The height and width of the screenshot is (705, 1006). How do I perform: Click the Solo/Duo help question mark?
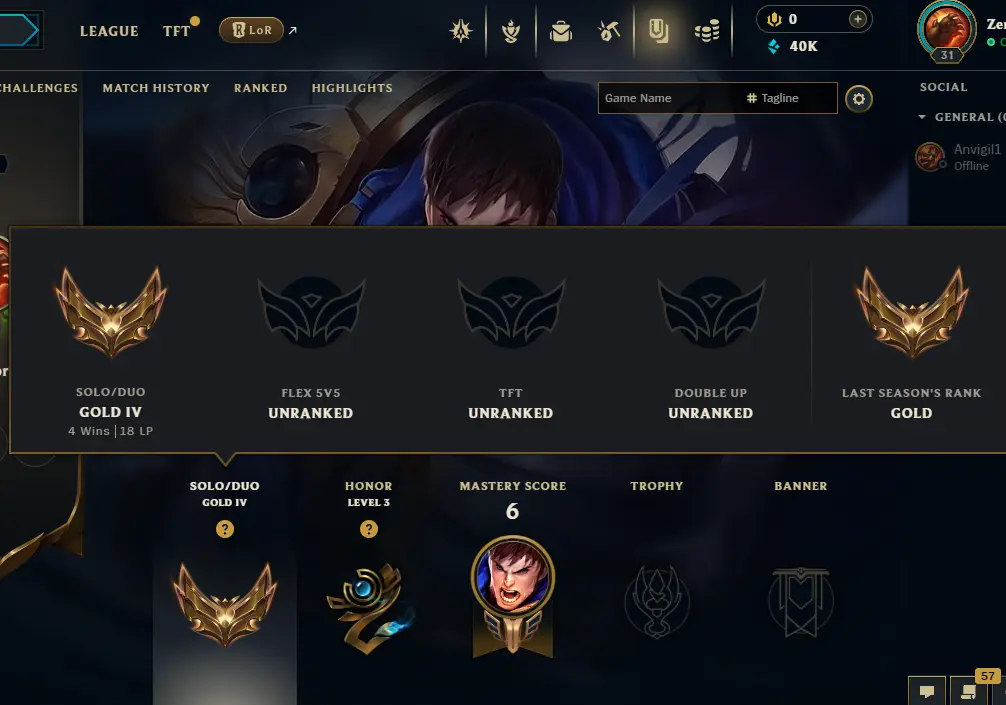pos(225,529)
